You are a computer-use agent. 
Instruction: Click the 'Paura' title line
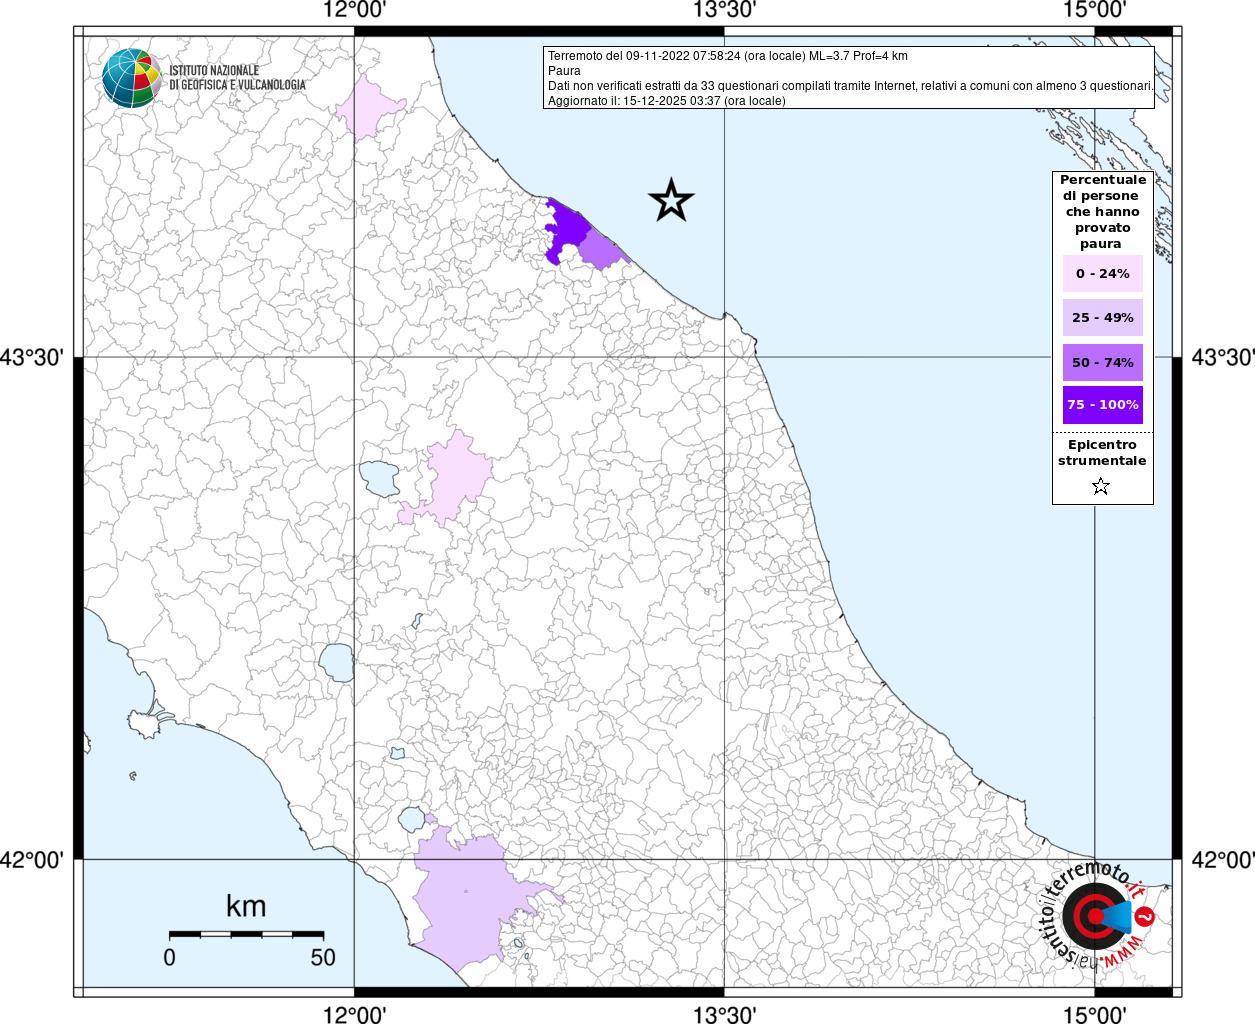click(x=564, y=71)
